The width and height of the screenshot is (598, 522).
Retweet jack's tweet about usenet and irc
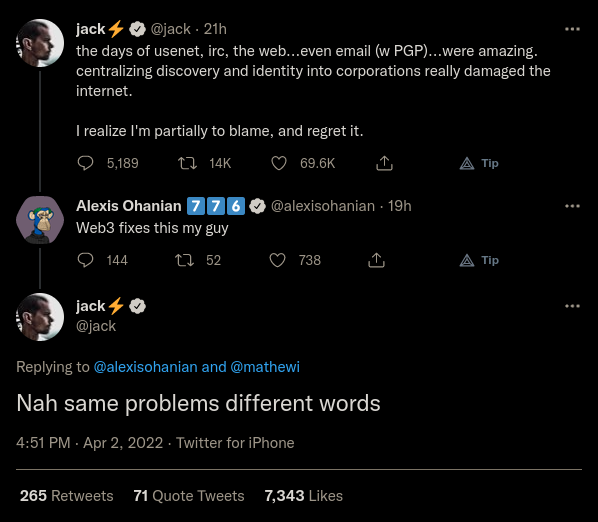pyautogui.click(x=187, y=163)
